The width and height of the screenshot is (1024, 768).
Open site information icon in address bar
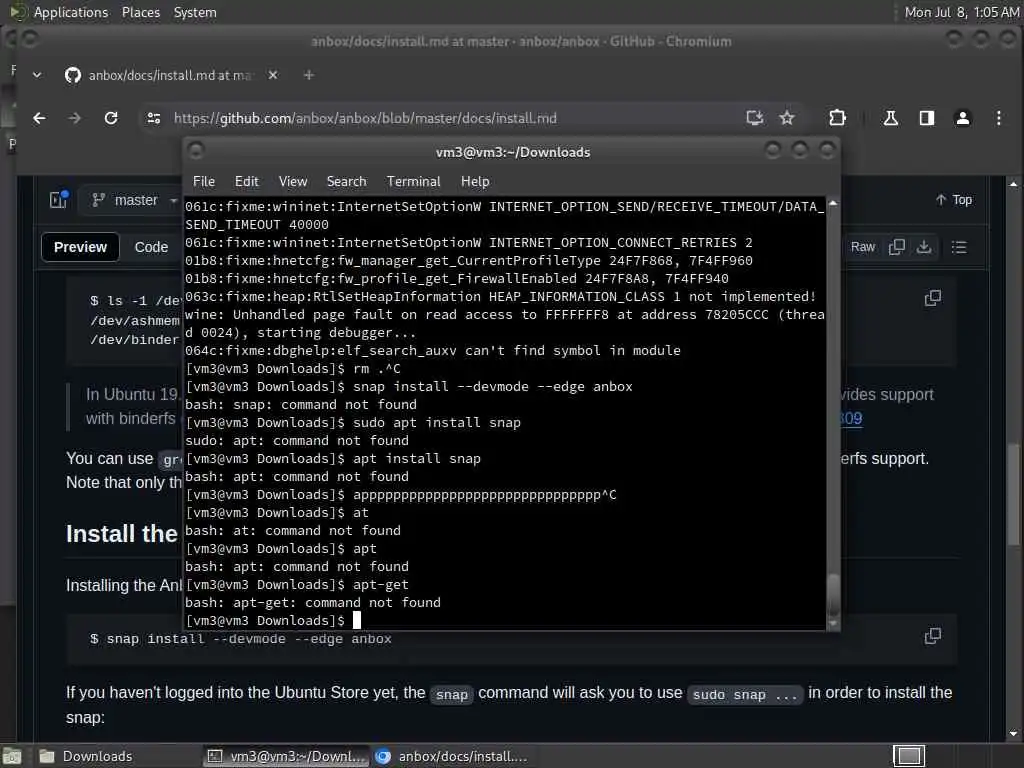[x=154, y=118]
